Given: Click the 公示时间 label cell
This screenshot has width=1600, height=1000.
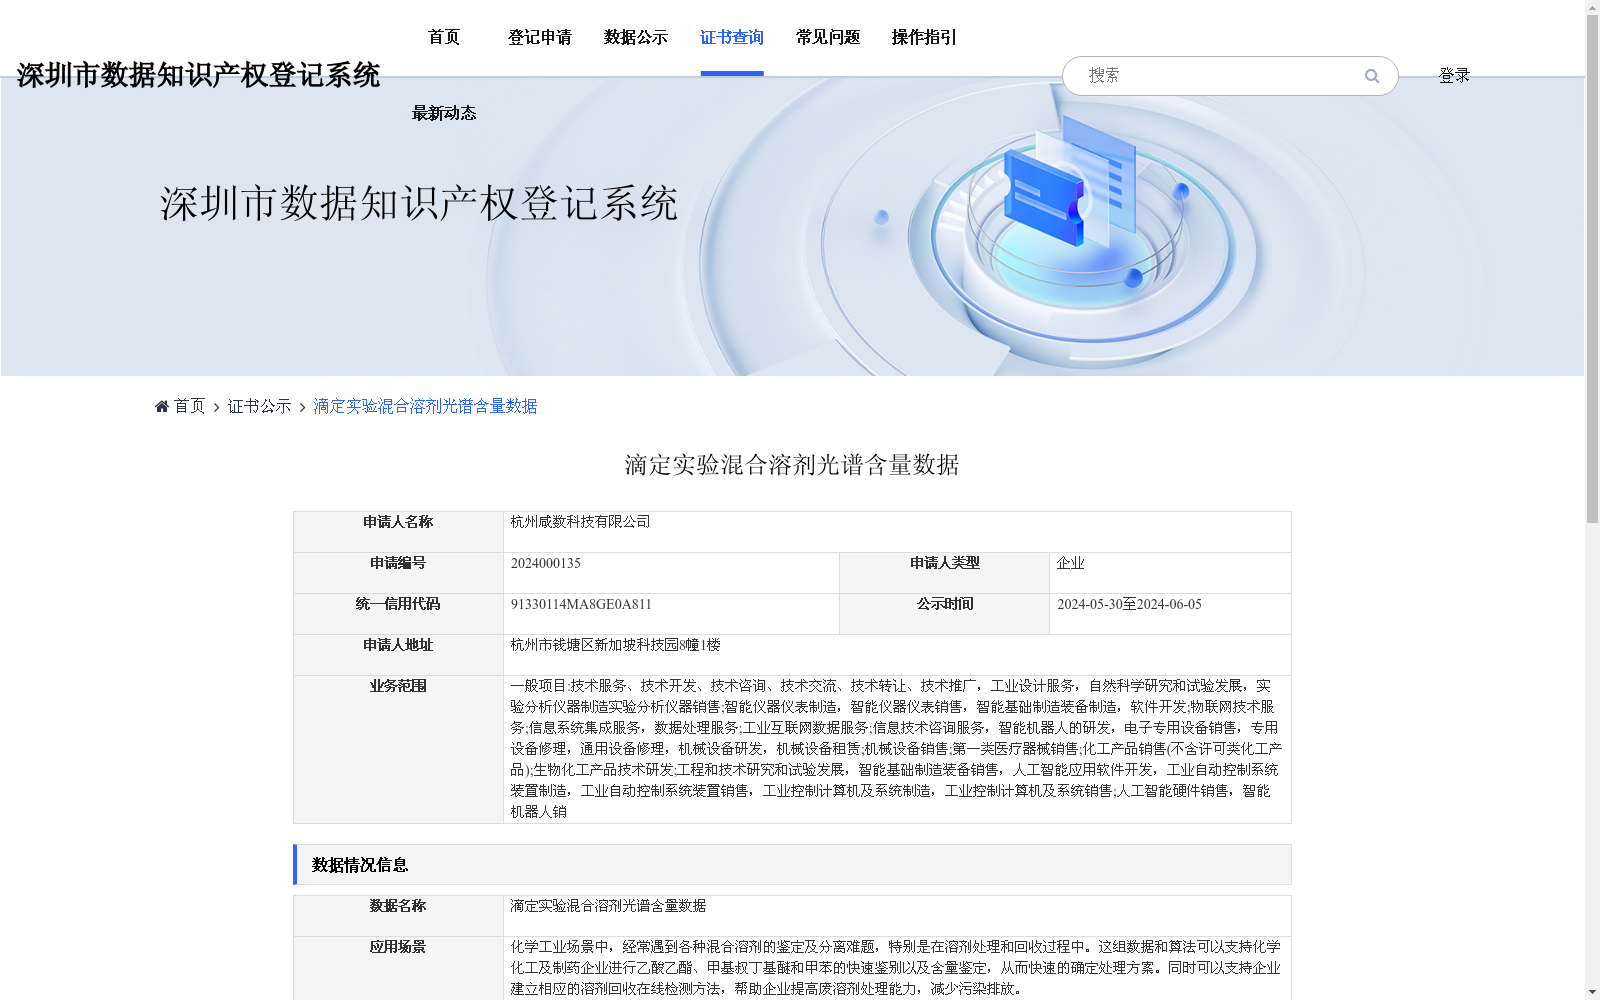Looking at the screenshot, I should (x=944, y=614).
